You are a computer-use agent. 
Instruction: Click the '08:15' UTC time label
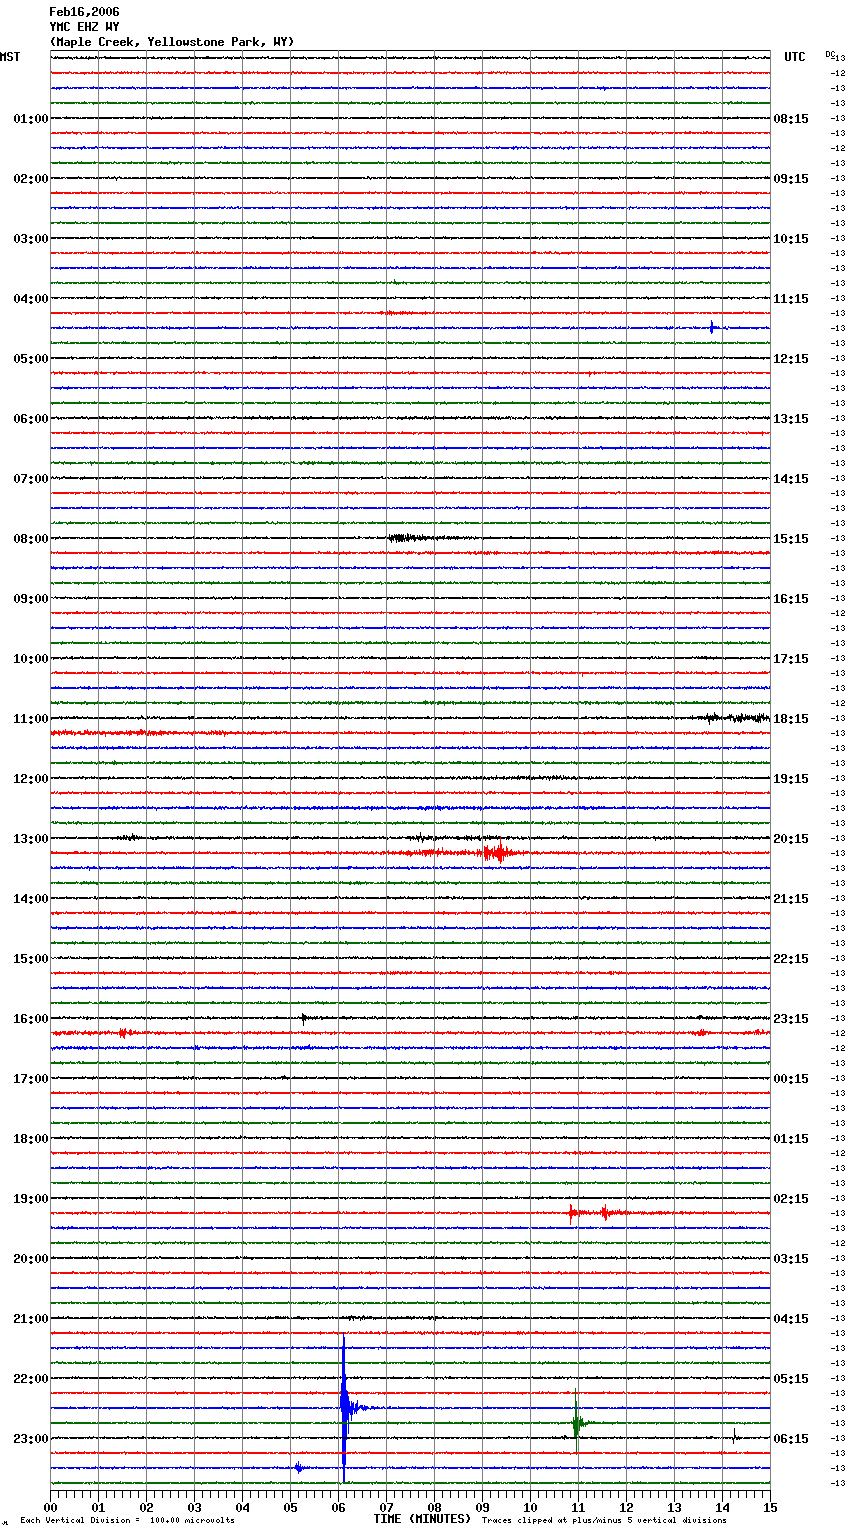click(x=791, y=119)
